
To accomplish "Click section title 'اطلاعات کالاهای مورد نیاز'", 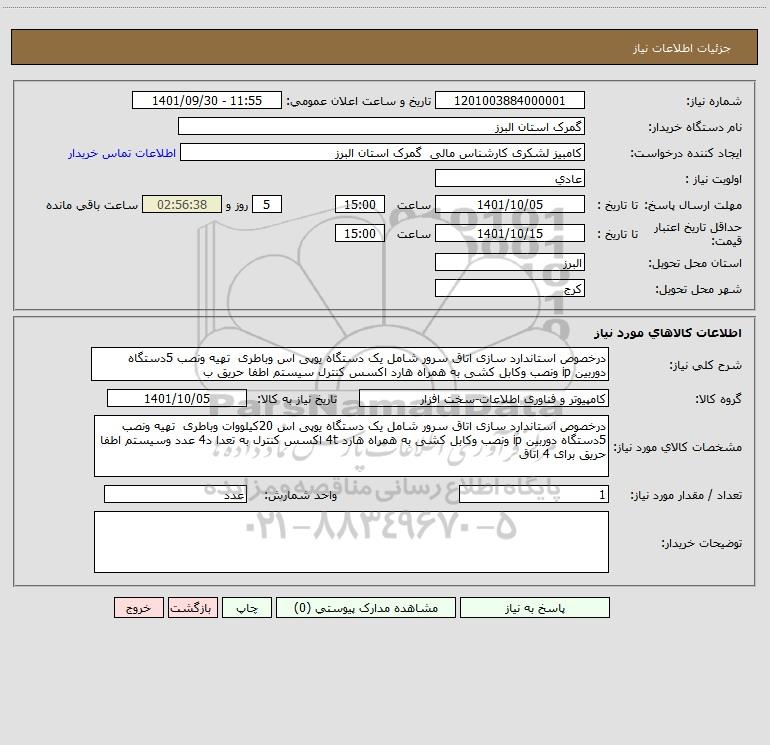I will point(668,333).
